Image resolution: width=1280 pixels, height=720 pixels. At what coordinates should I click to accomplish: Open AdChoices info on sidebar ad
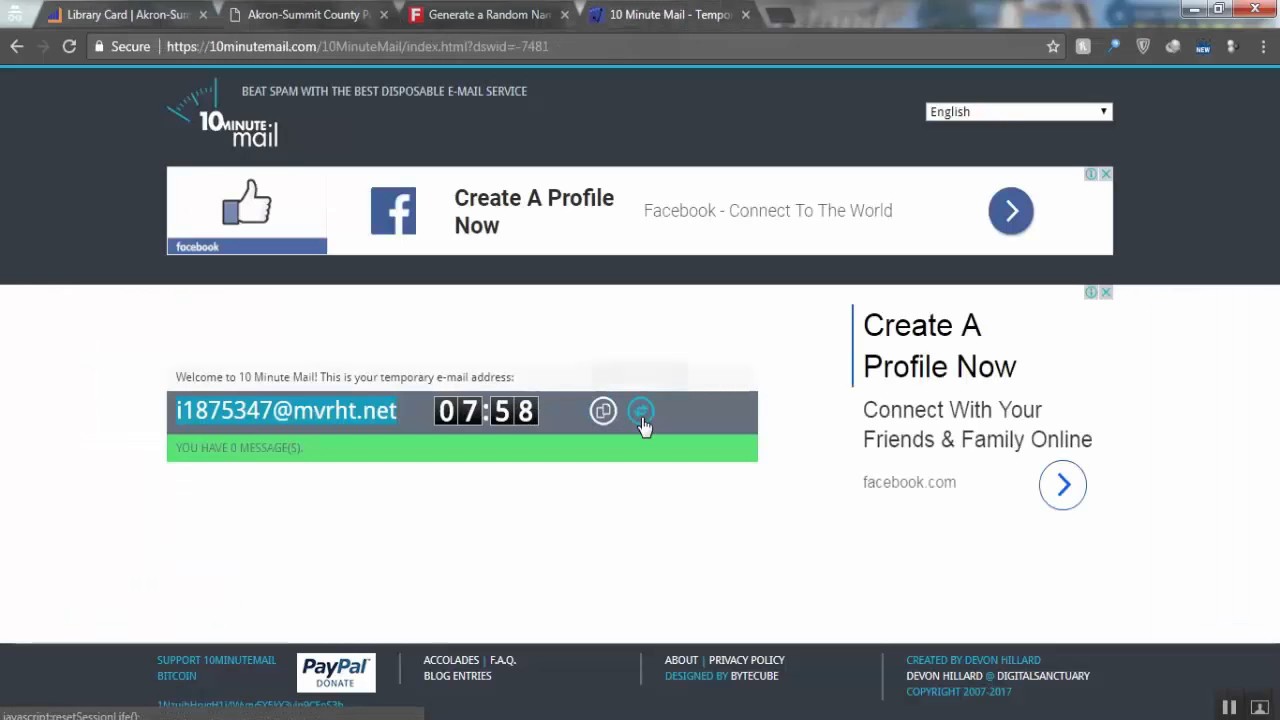click(x=1092, y=292)
